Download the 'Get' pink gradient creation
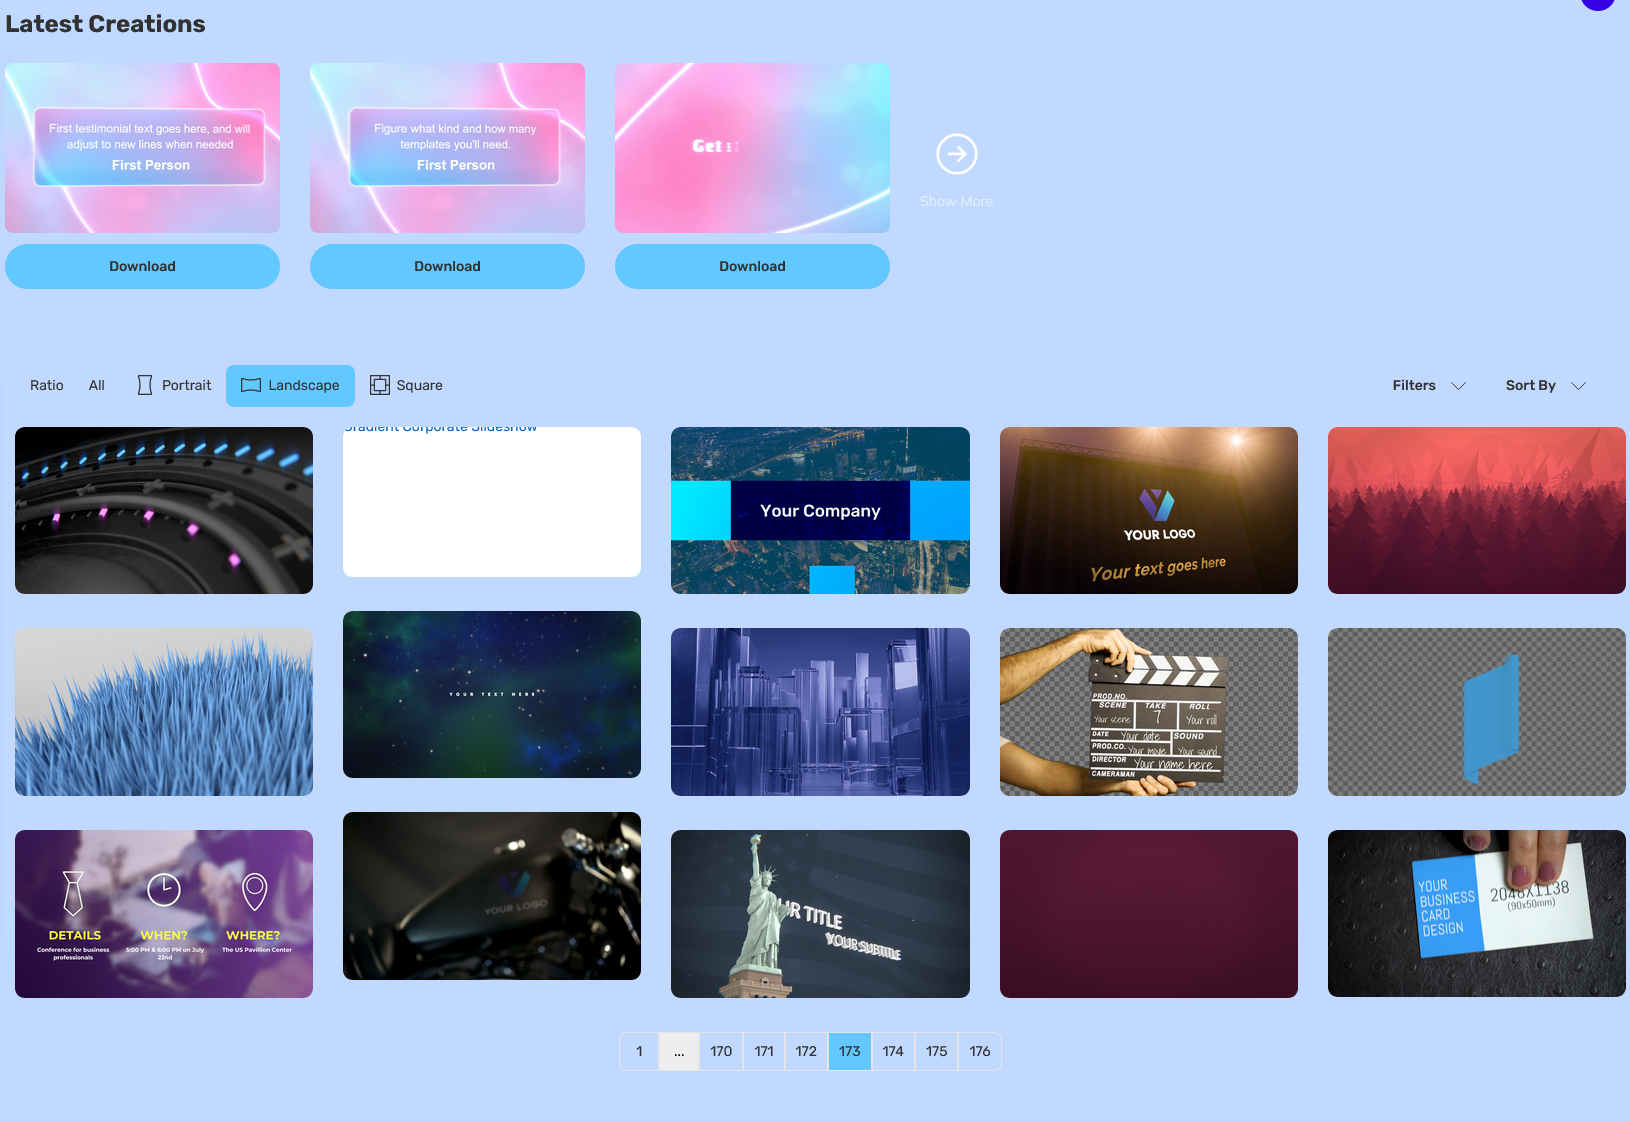 pos(752,267)
